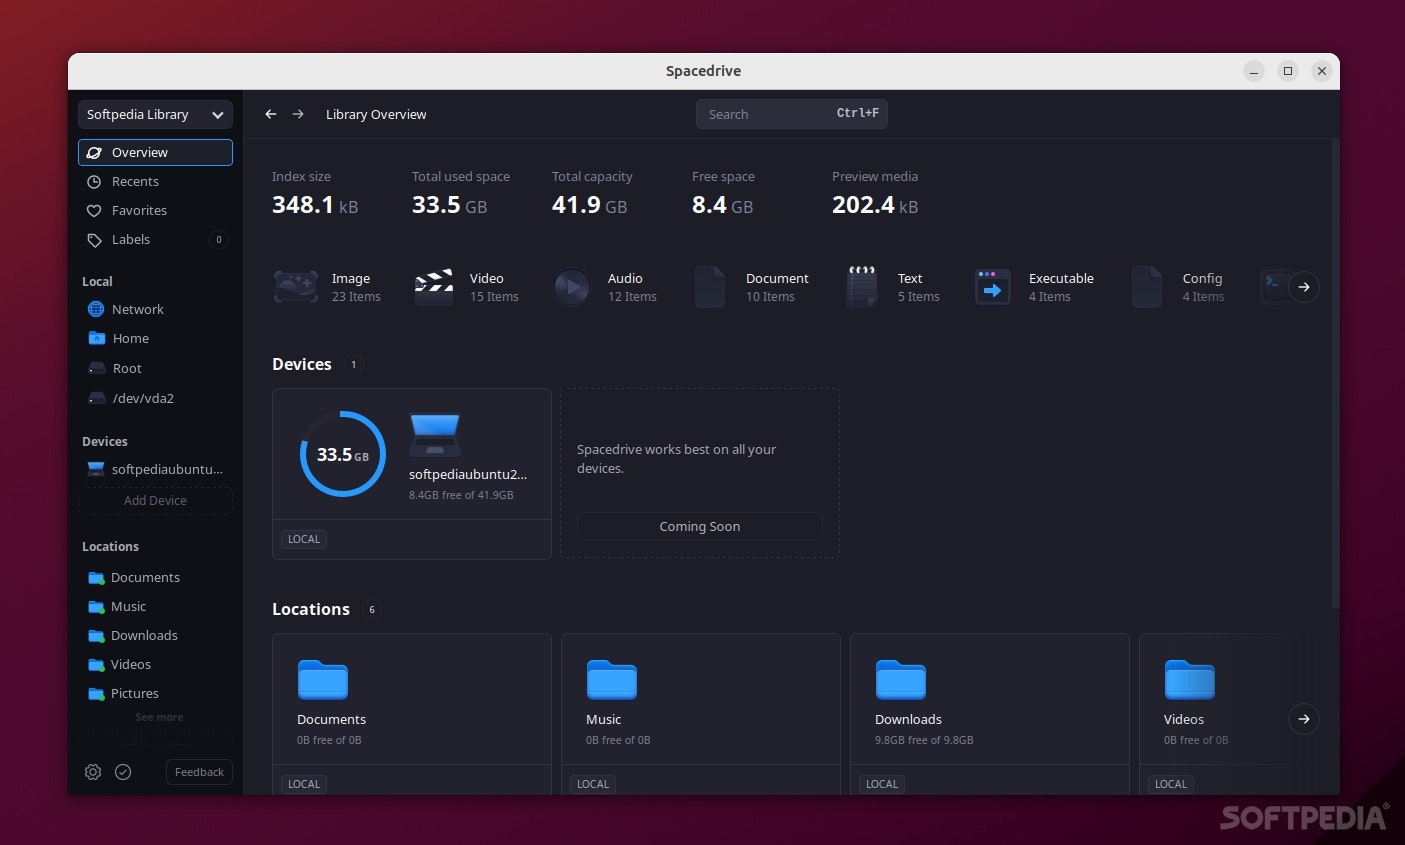Viewport: 1405px width, 845px height.
Task: Click the Network globe icon
Action: (96, 309)
